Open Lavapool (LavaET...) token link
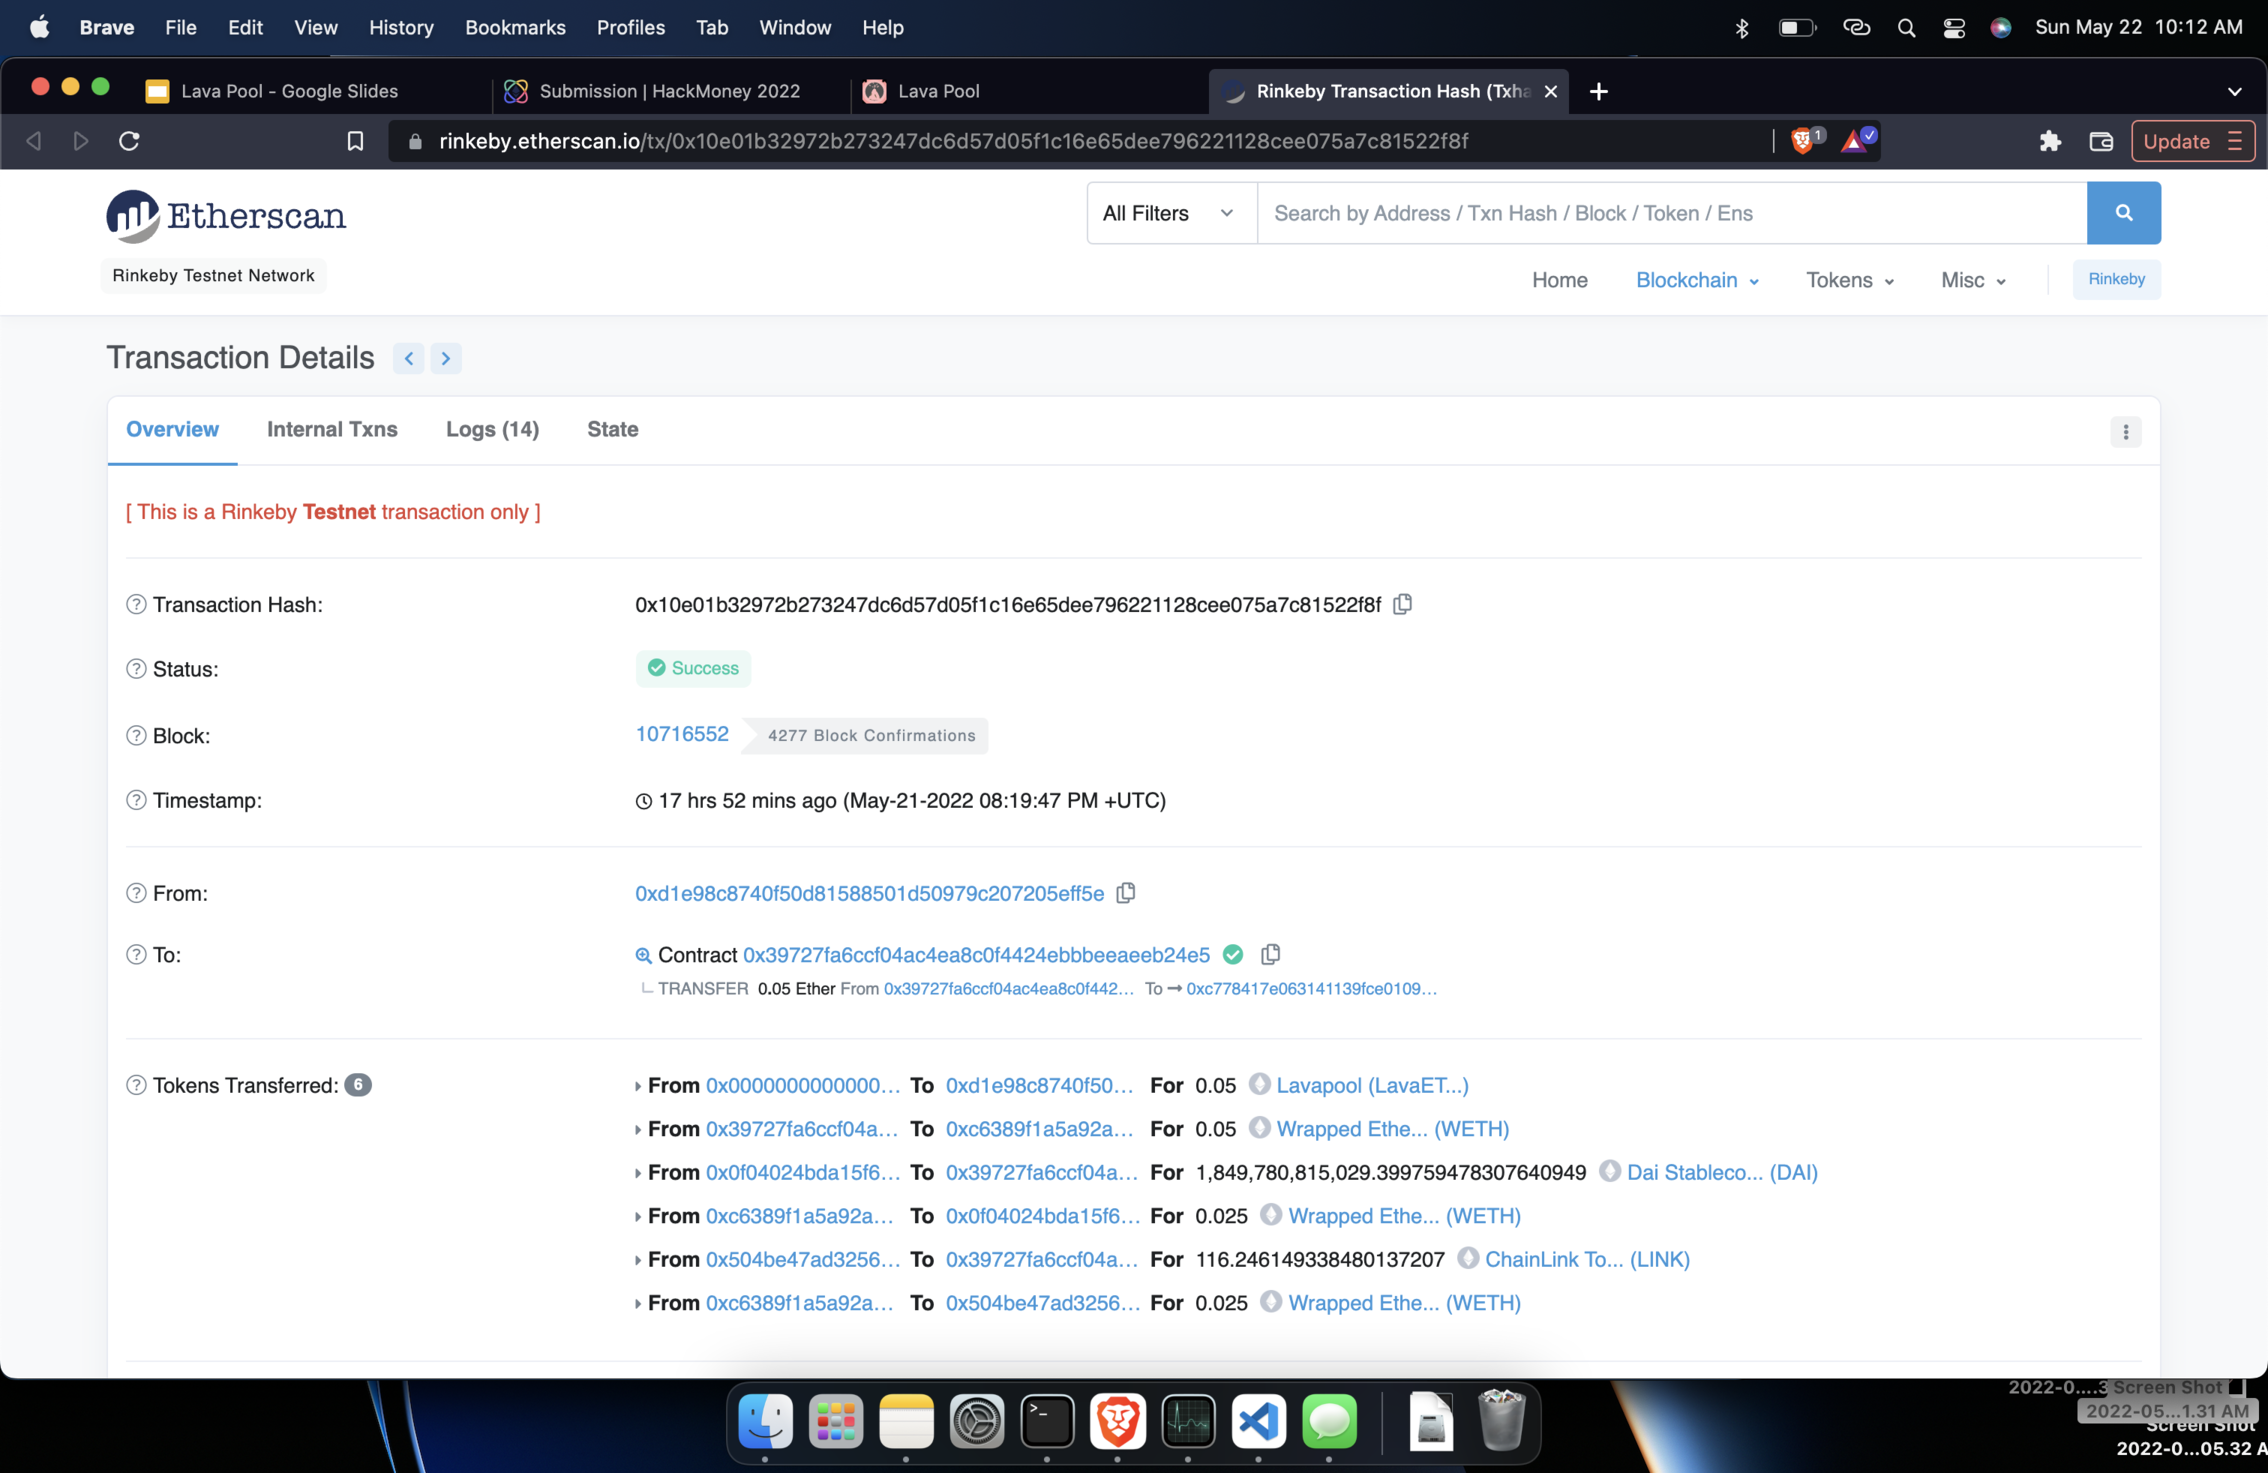The width and height of the screenshot is (2268, 1473). tap(1372, 1085)
